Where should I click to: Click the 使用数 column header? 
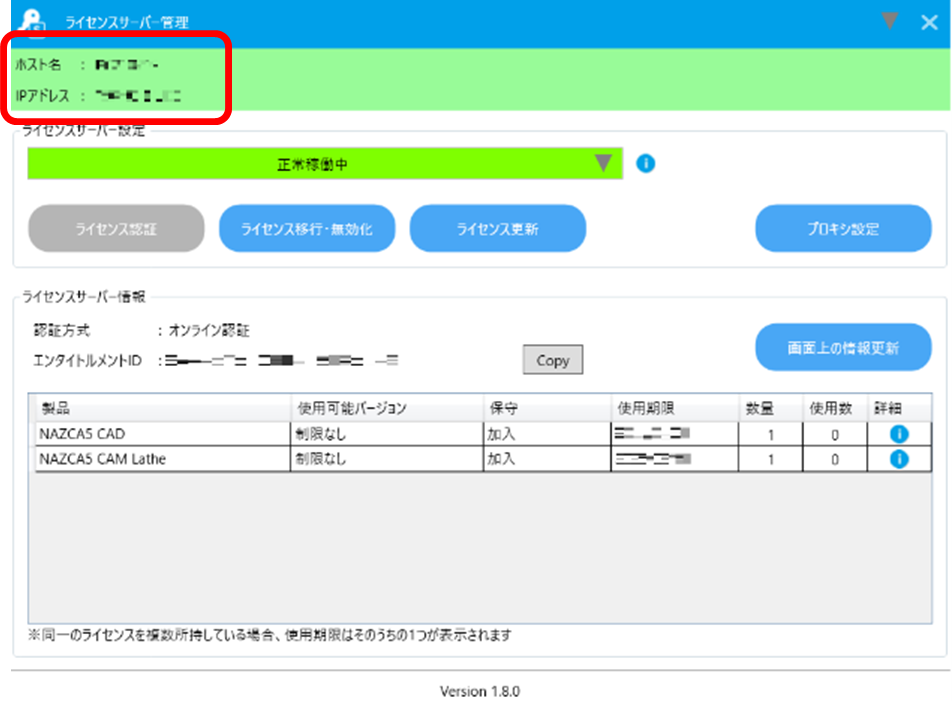pos(835,408)
